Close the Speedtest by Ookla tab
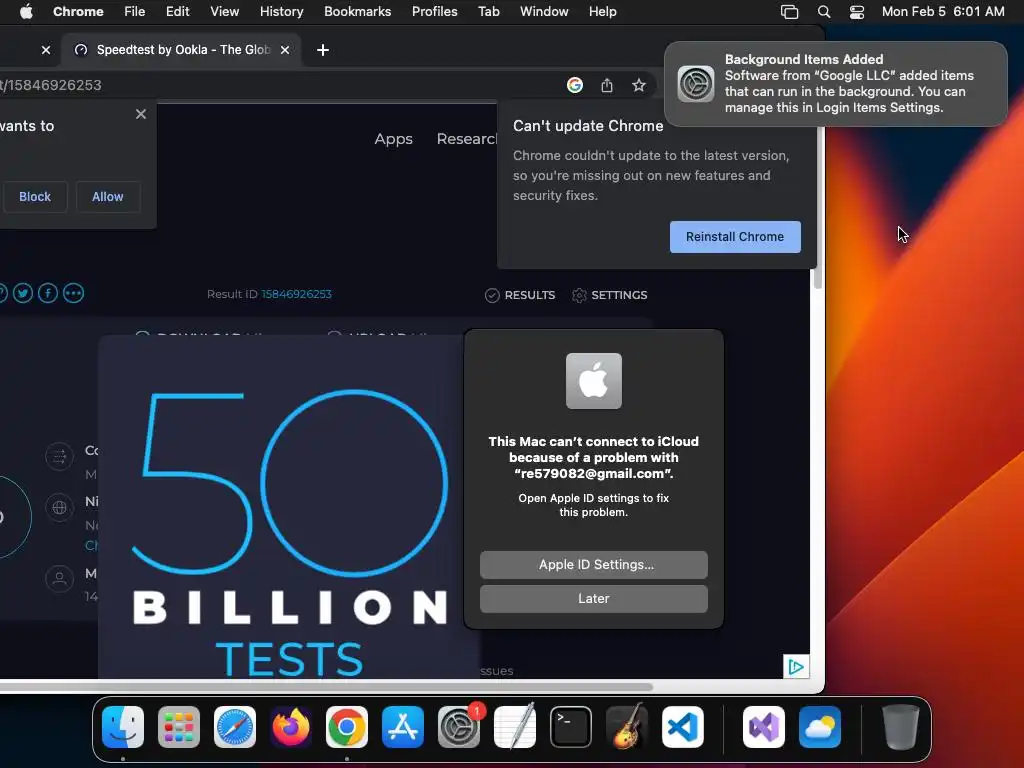Screen dimensions: 1024x768 point(285,50)
